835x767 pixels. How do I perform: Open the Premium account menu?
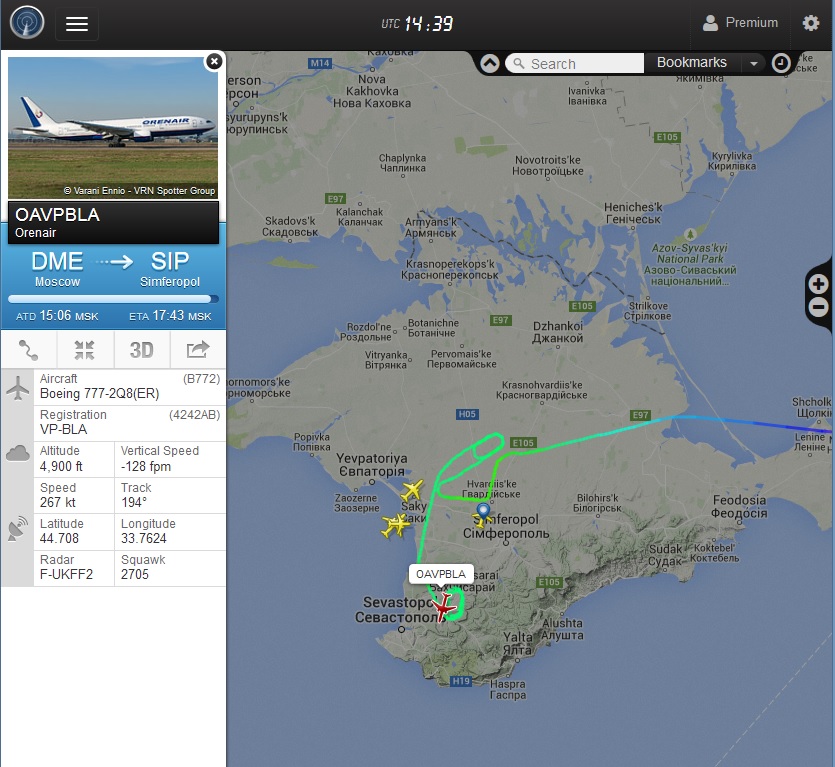(x=740, y=23)
